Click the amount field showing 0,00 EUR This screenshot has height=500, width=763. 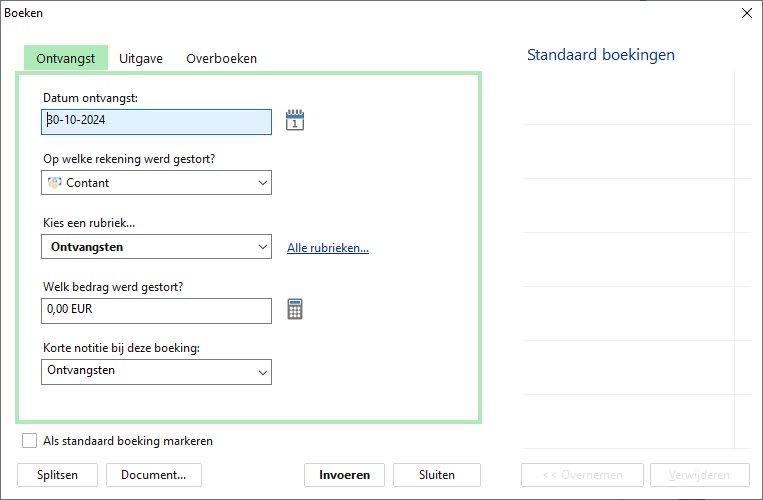coord(157,311)
